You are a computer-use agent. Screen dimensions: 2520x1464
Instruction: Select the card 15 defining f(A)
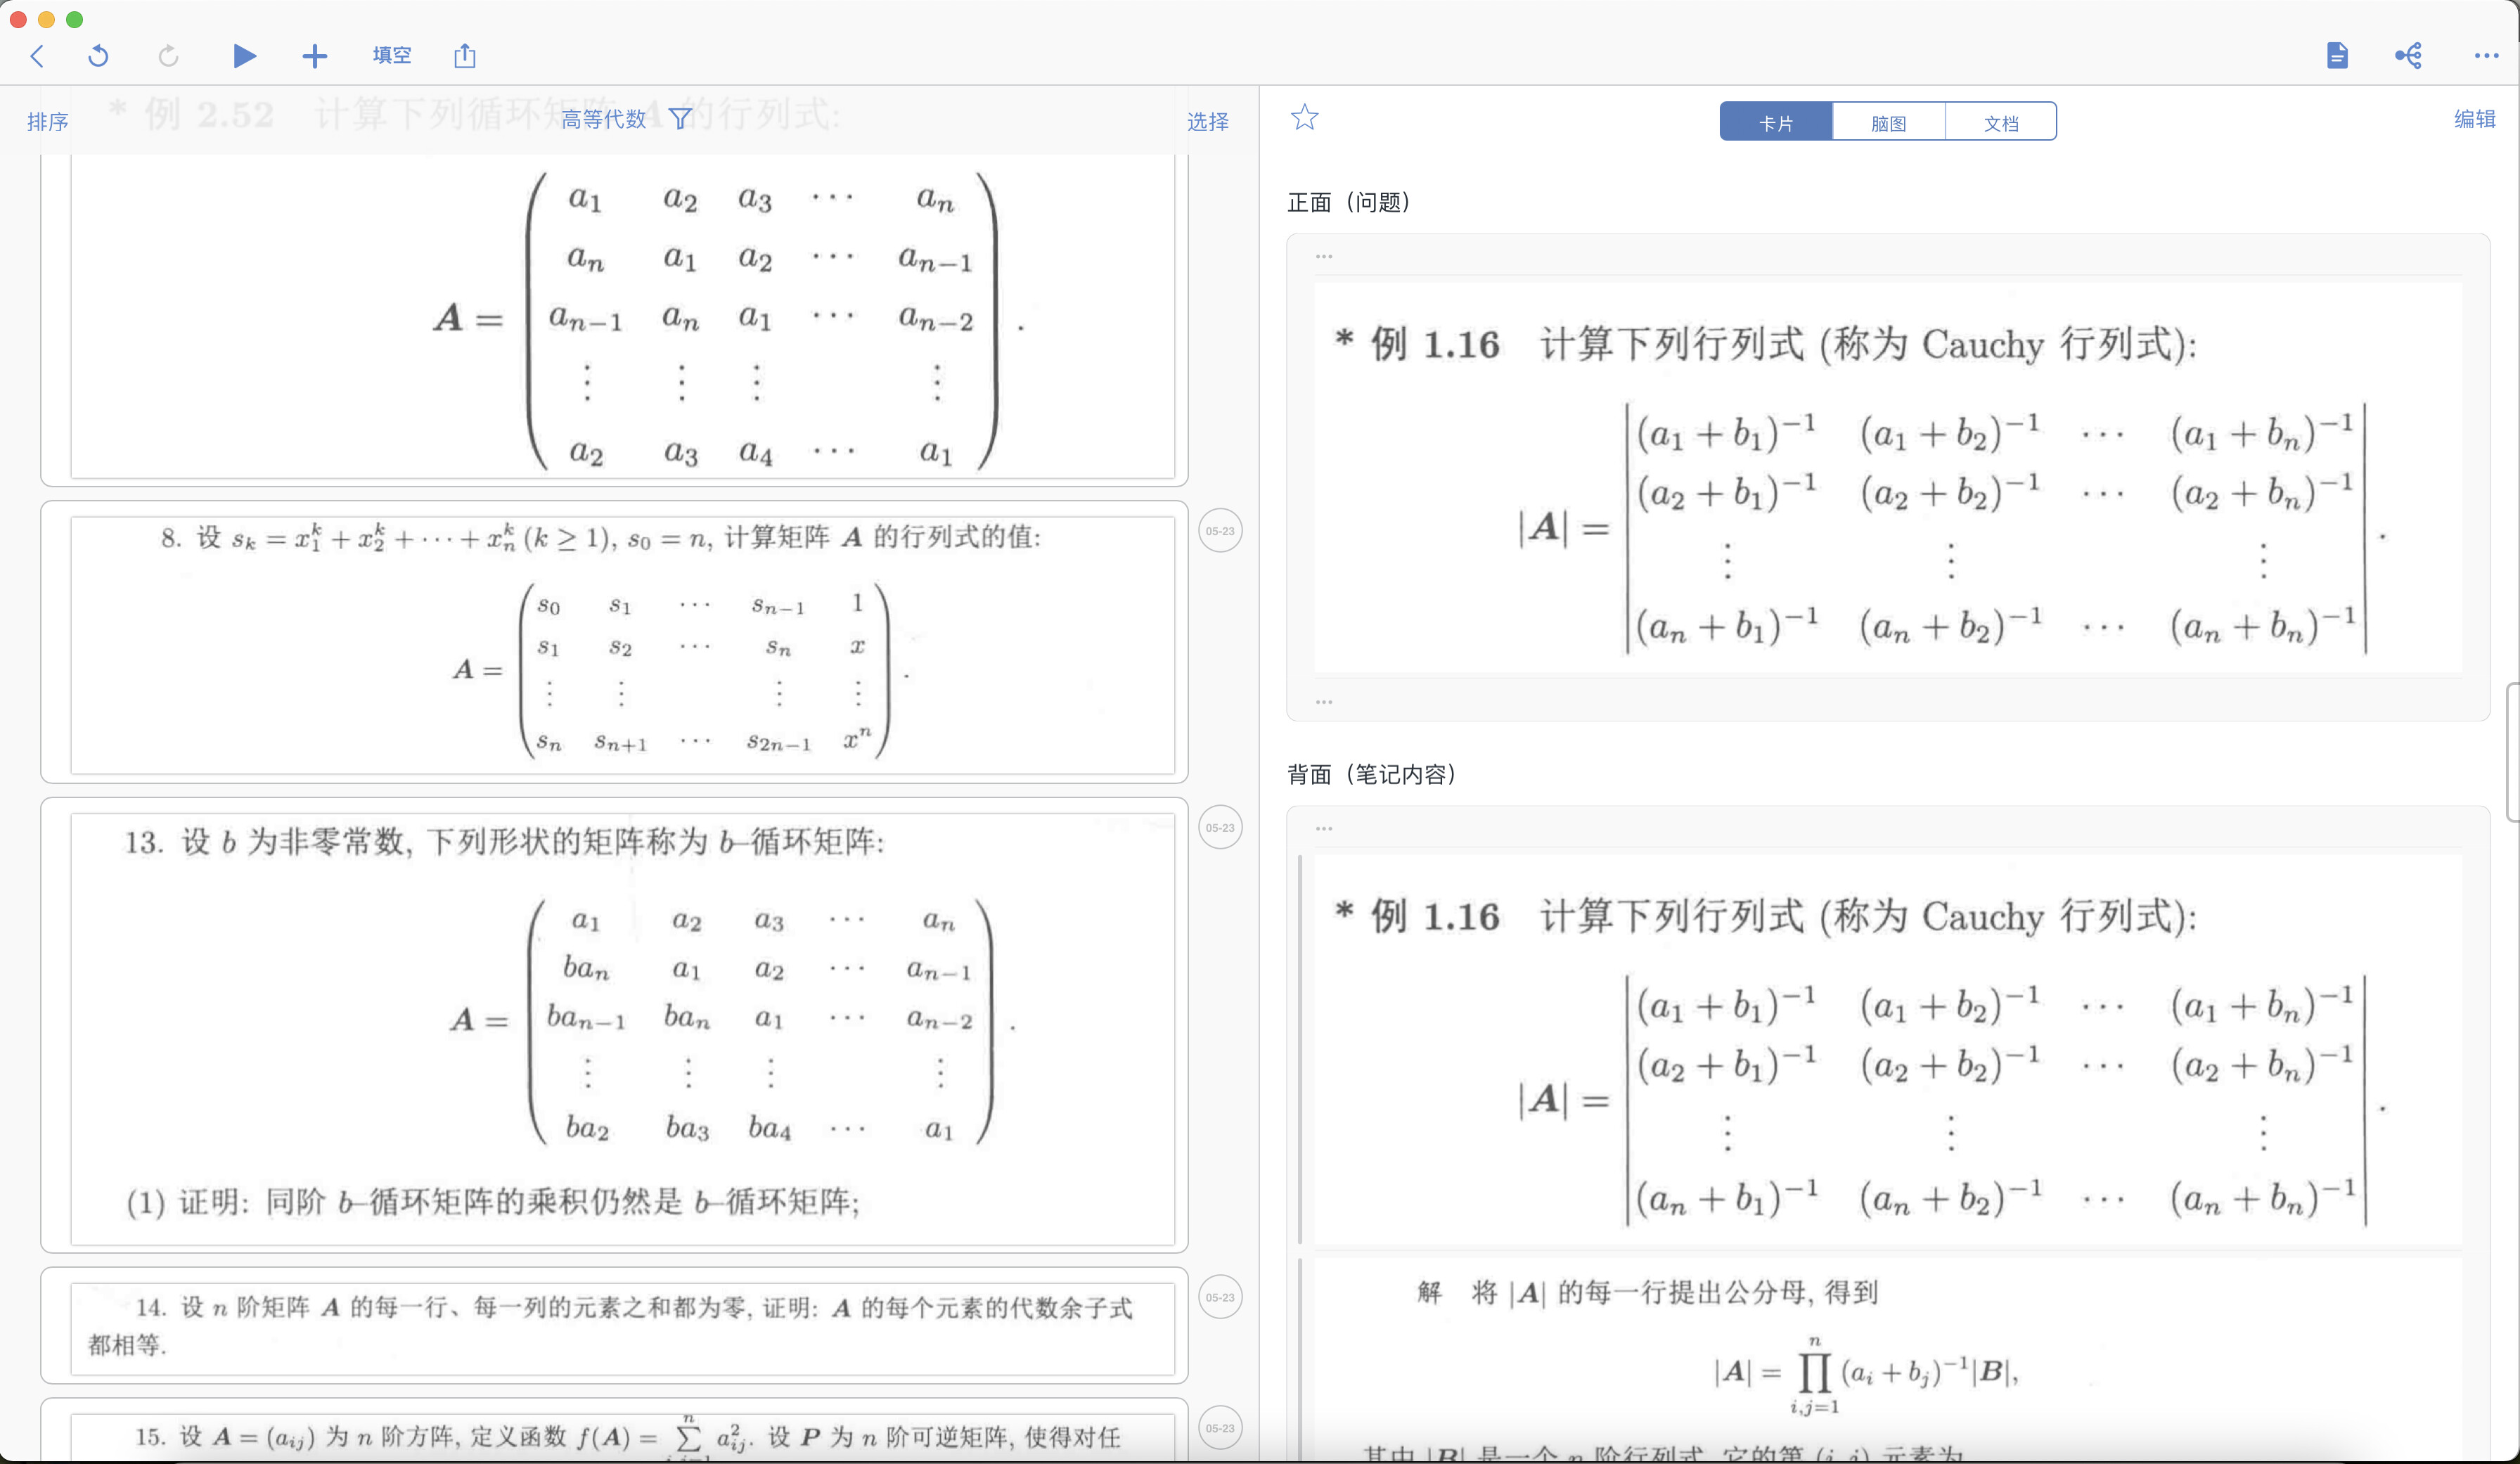[614, 1431]
